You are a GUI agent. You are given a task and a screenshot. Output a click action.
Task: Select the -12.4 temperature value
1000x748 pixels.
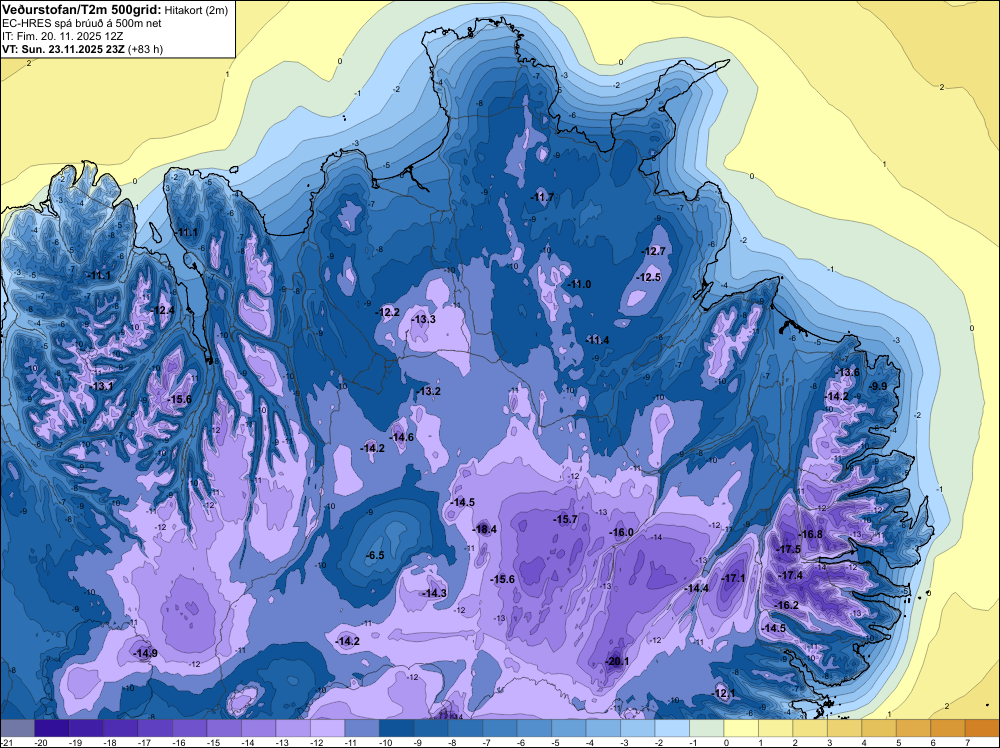pos(163,310)
